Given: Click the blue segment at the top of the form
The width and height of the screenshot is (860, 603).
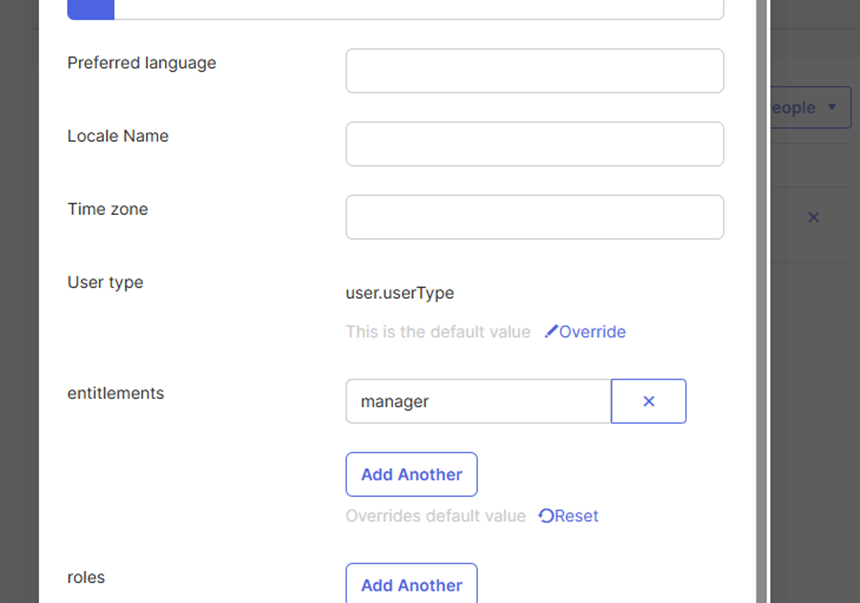Looking at the screenshot, I should pyautogui.click(x=91, y=9).
